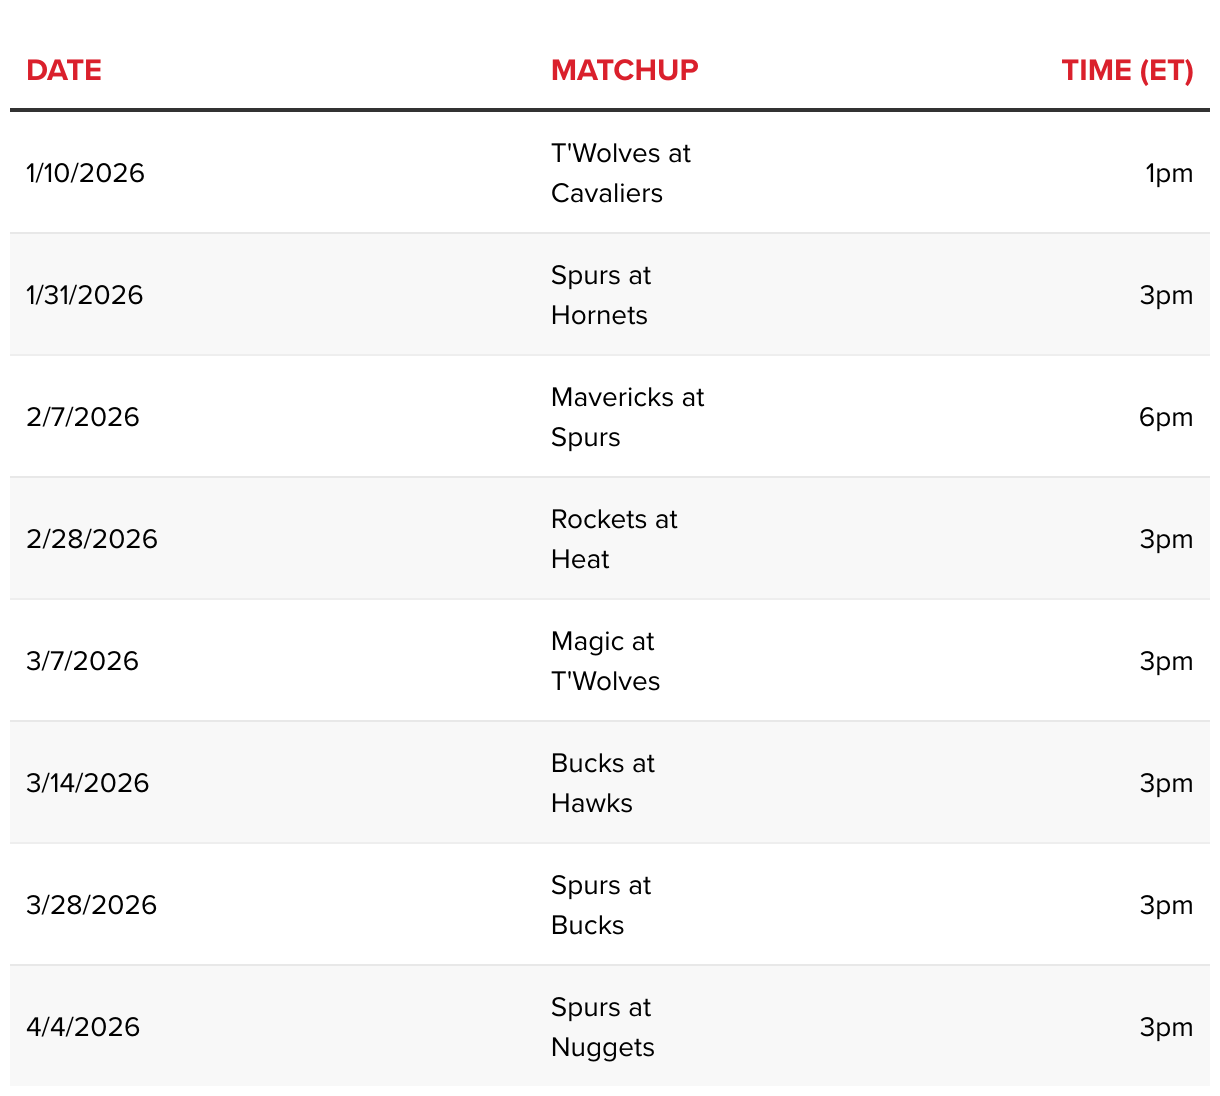Select the 2/28/2026 date cell
Viewport: 1220px width, 1096px height.
92,539
